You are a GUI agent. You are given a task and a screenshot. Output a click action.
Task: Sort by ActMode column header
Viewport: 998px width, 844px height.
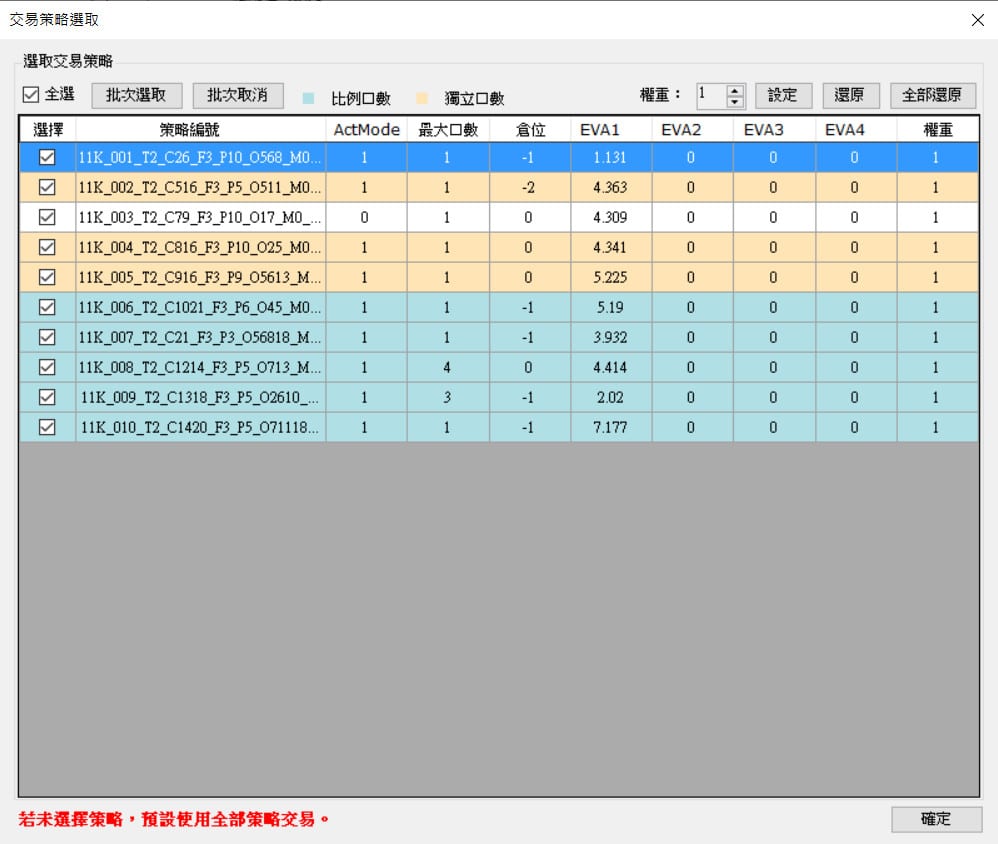pyautogui.click(x=366, y=130)
